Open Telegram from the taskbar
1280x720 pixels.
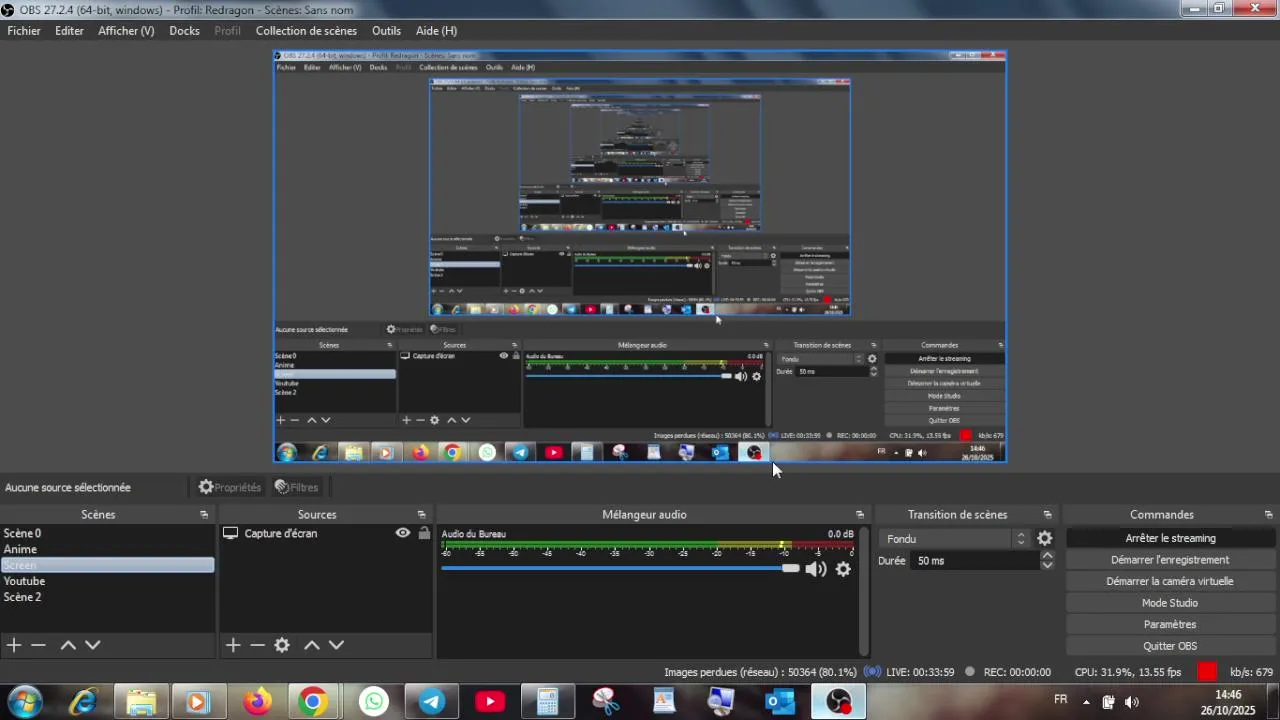[431, 702]
